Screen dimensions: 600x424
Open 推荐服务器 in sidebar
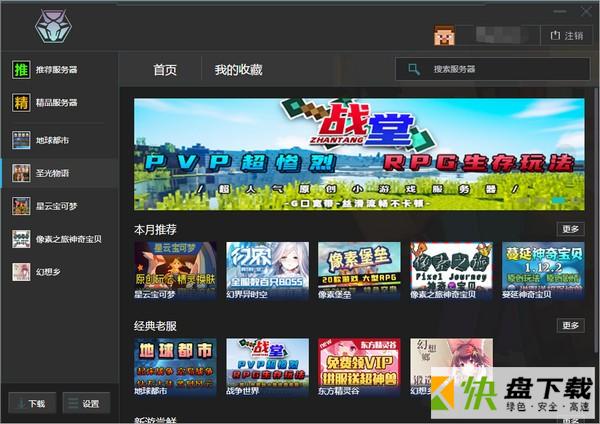click(57, 70)
